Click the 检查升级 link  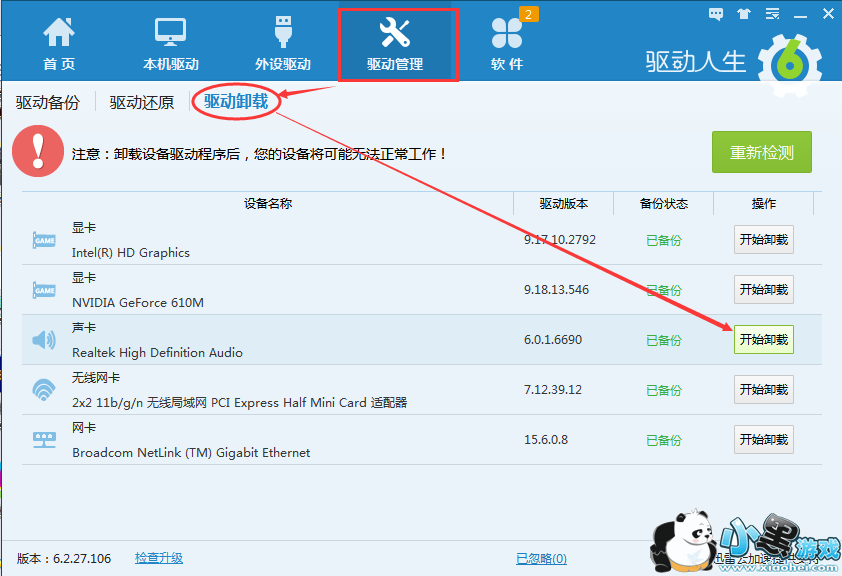pyautogui.click(x=158, y=558)
